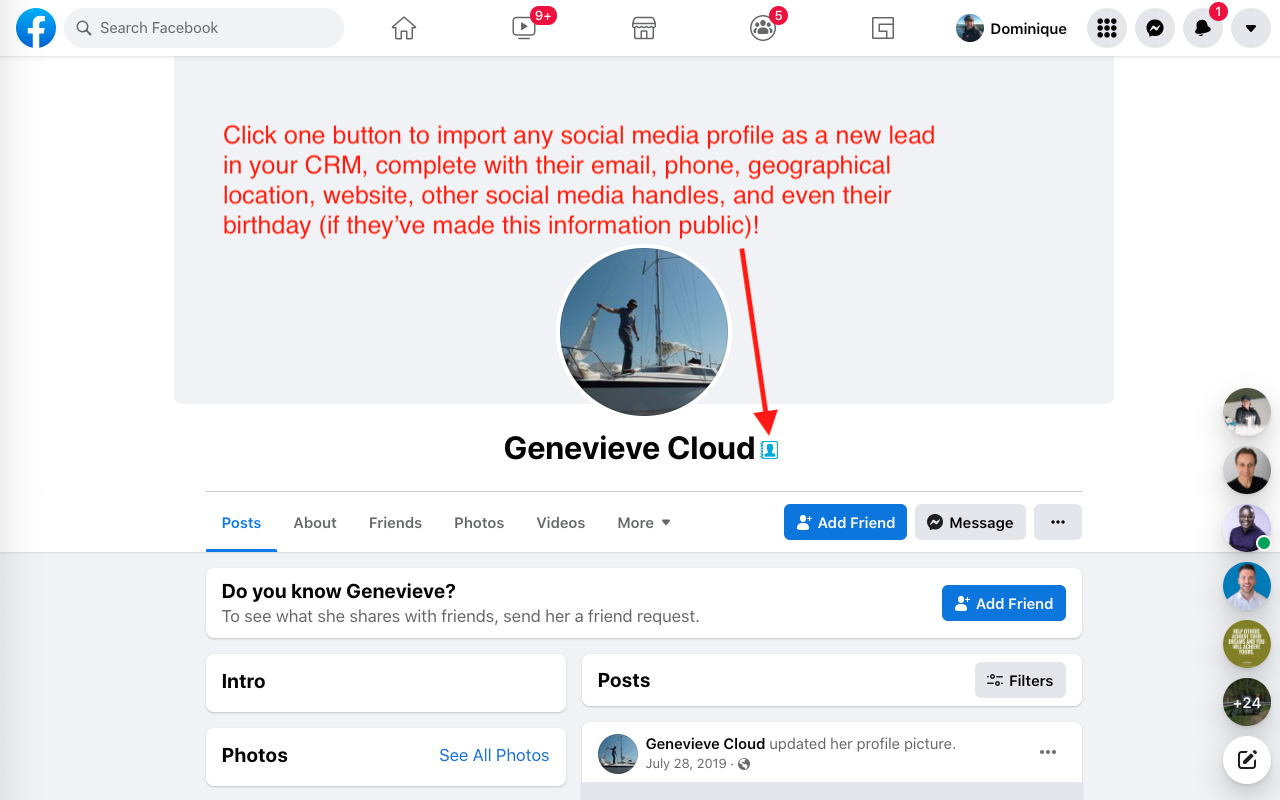Open the Groups icon

763,28
